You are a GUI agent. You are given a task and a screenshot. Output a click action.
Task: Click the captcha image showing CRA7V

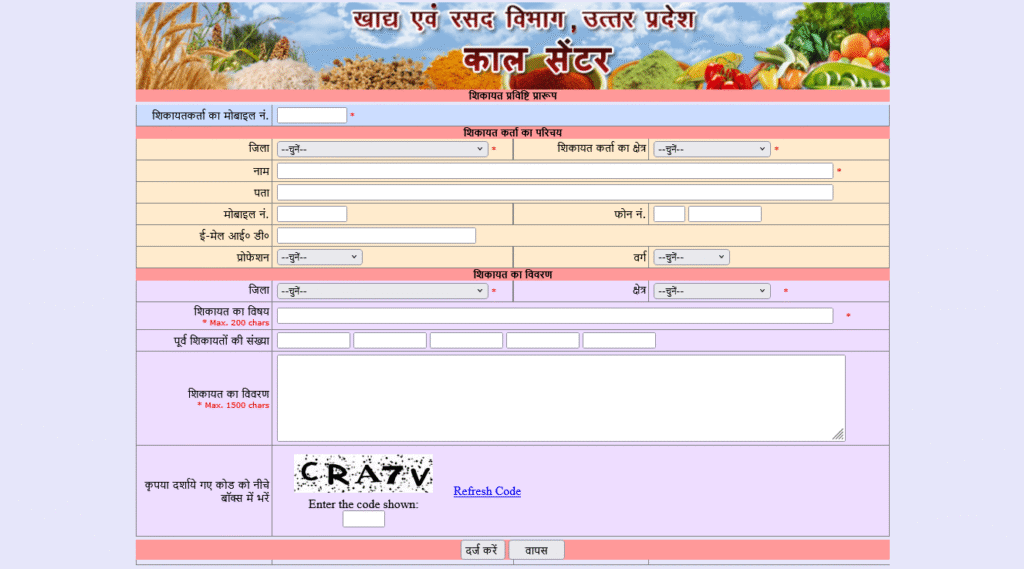tap(363, 474)
